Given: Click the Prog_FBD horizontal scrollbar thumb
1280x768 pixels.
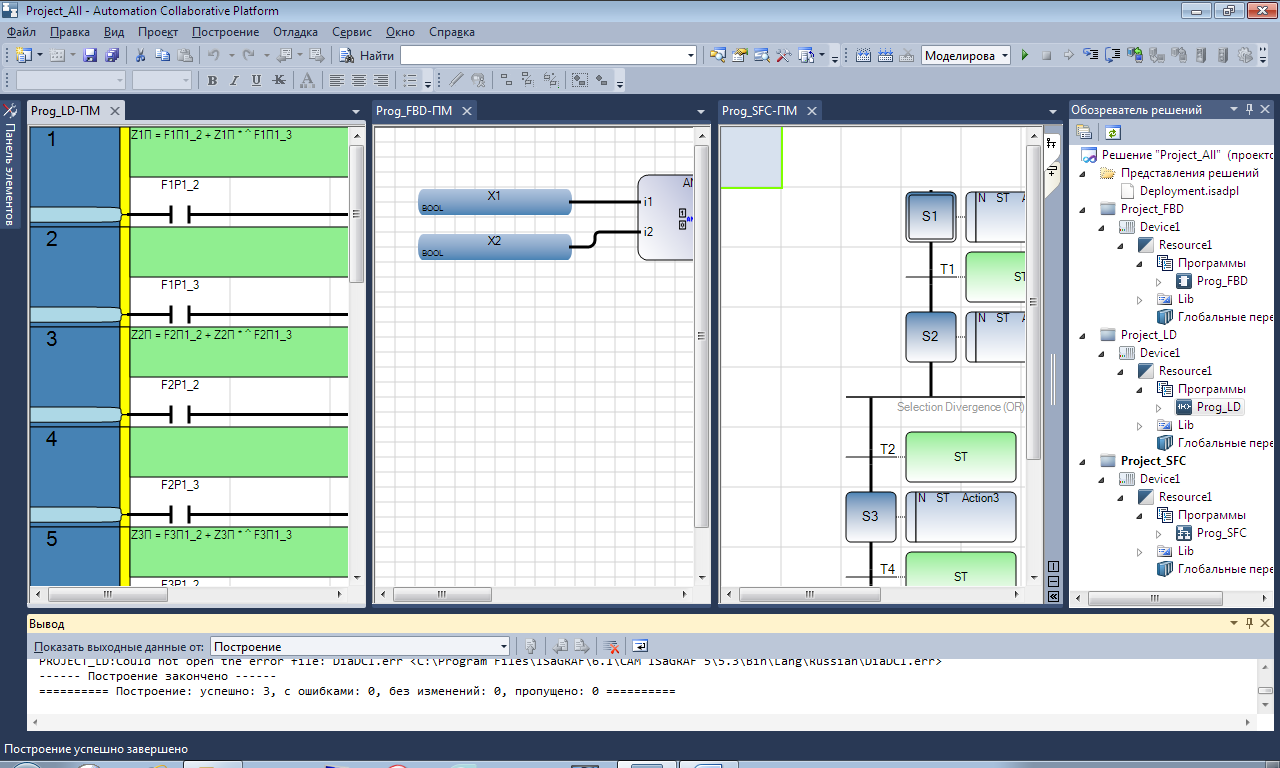Looking at the screenshot, I should coord(442,594).
